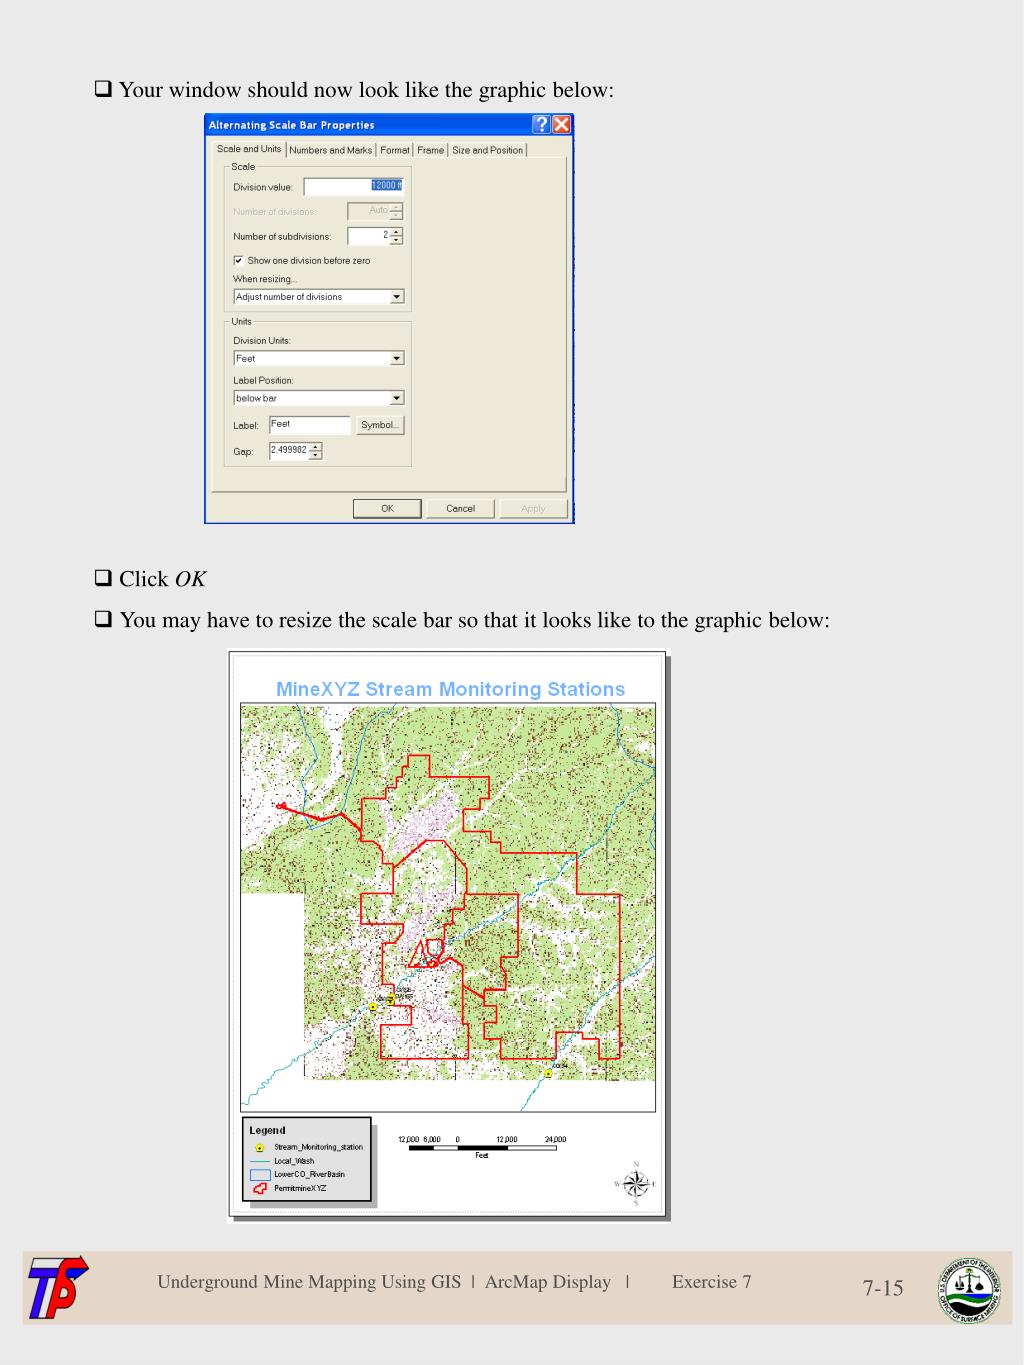Image resolution: width=1024 pixels, height=1365 pixels.
Task: Click the north arrow compass icon
Action: (x=636, y=1184)
